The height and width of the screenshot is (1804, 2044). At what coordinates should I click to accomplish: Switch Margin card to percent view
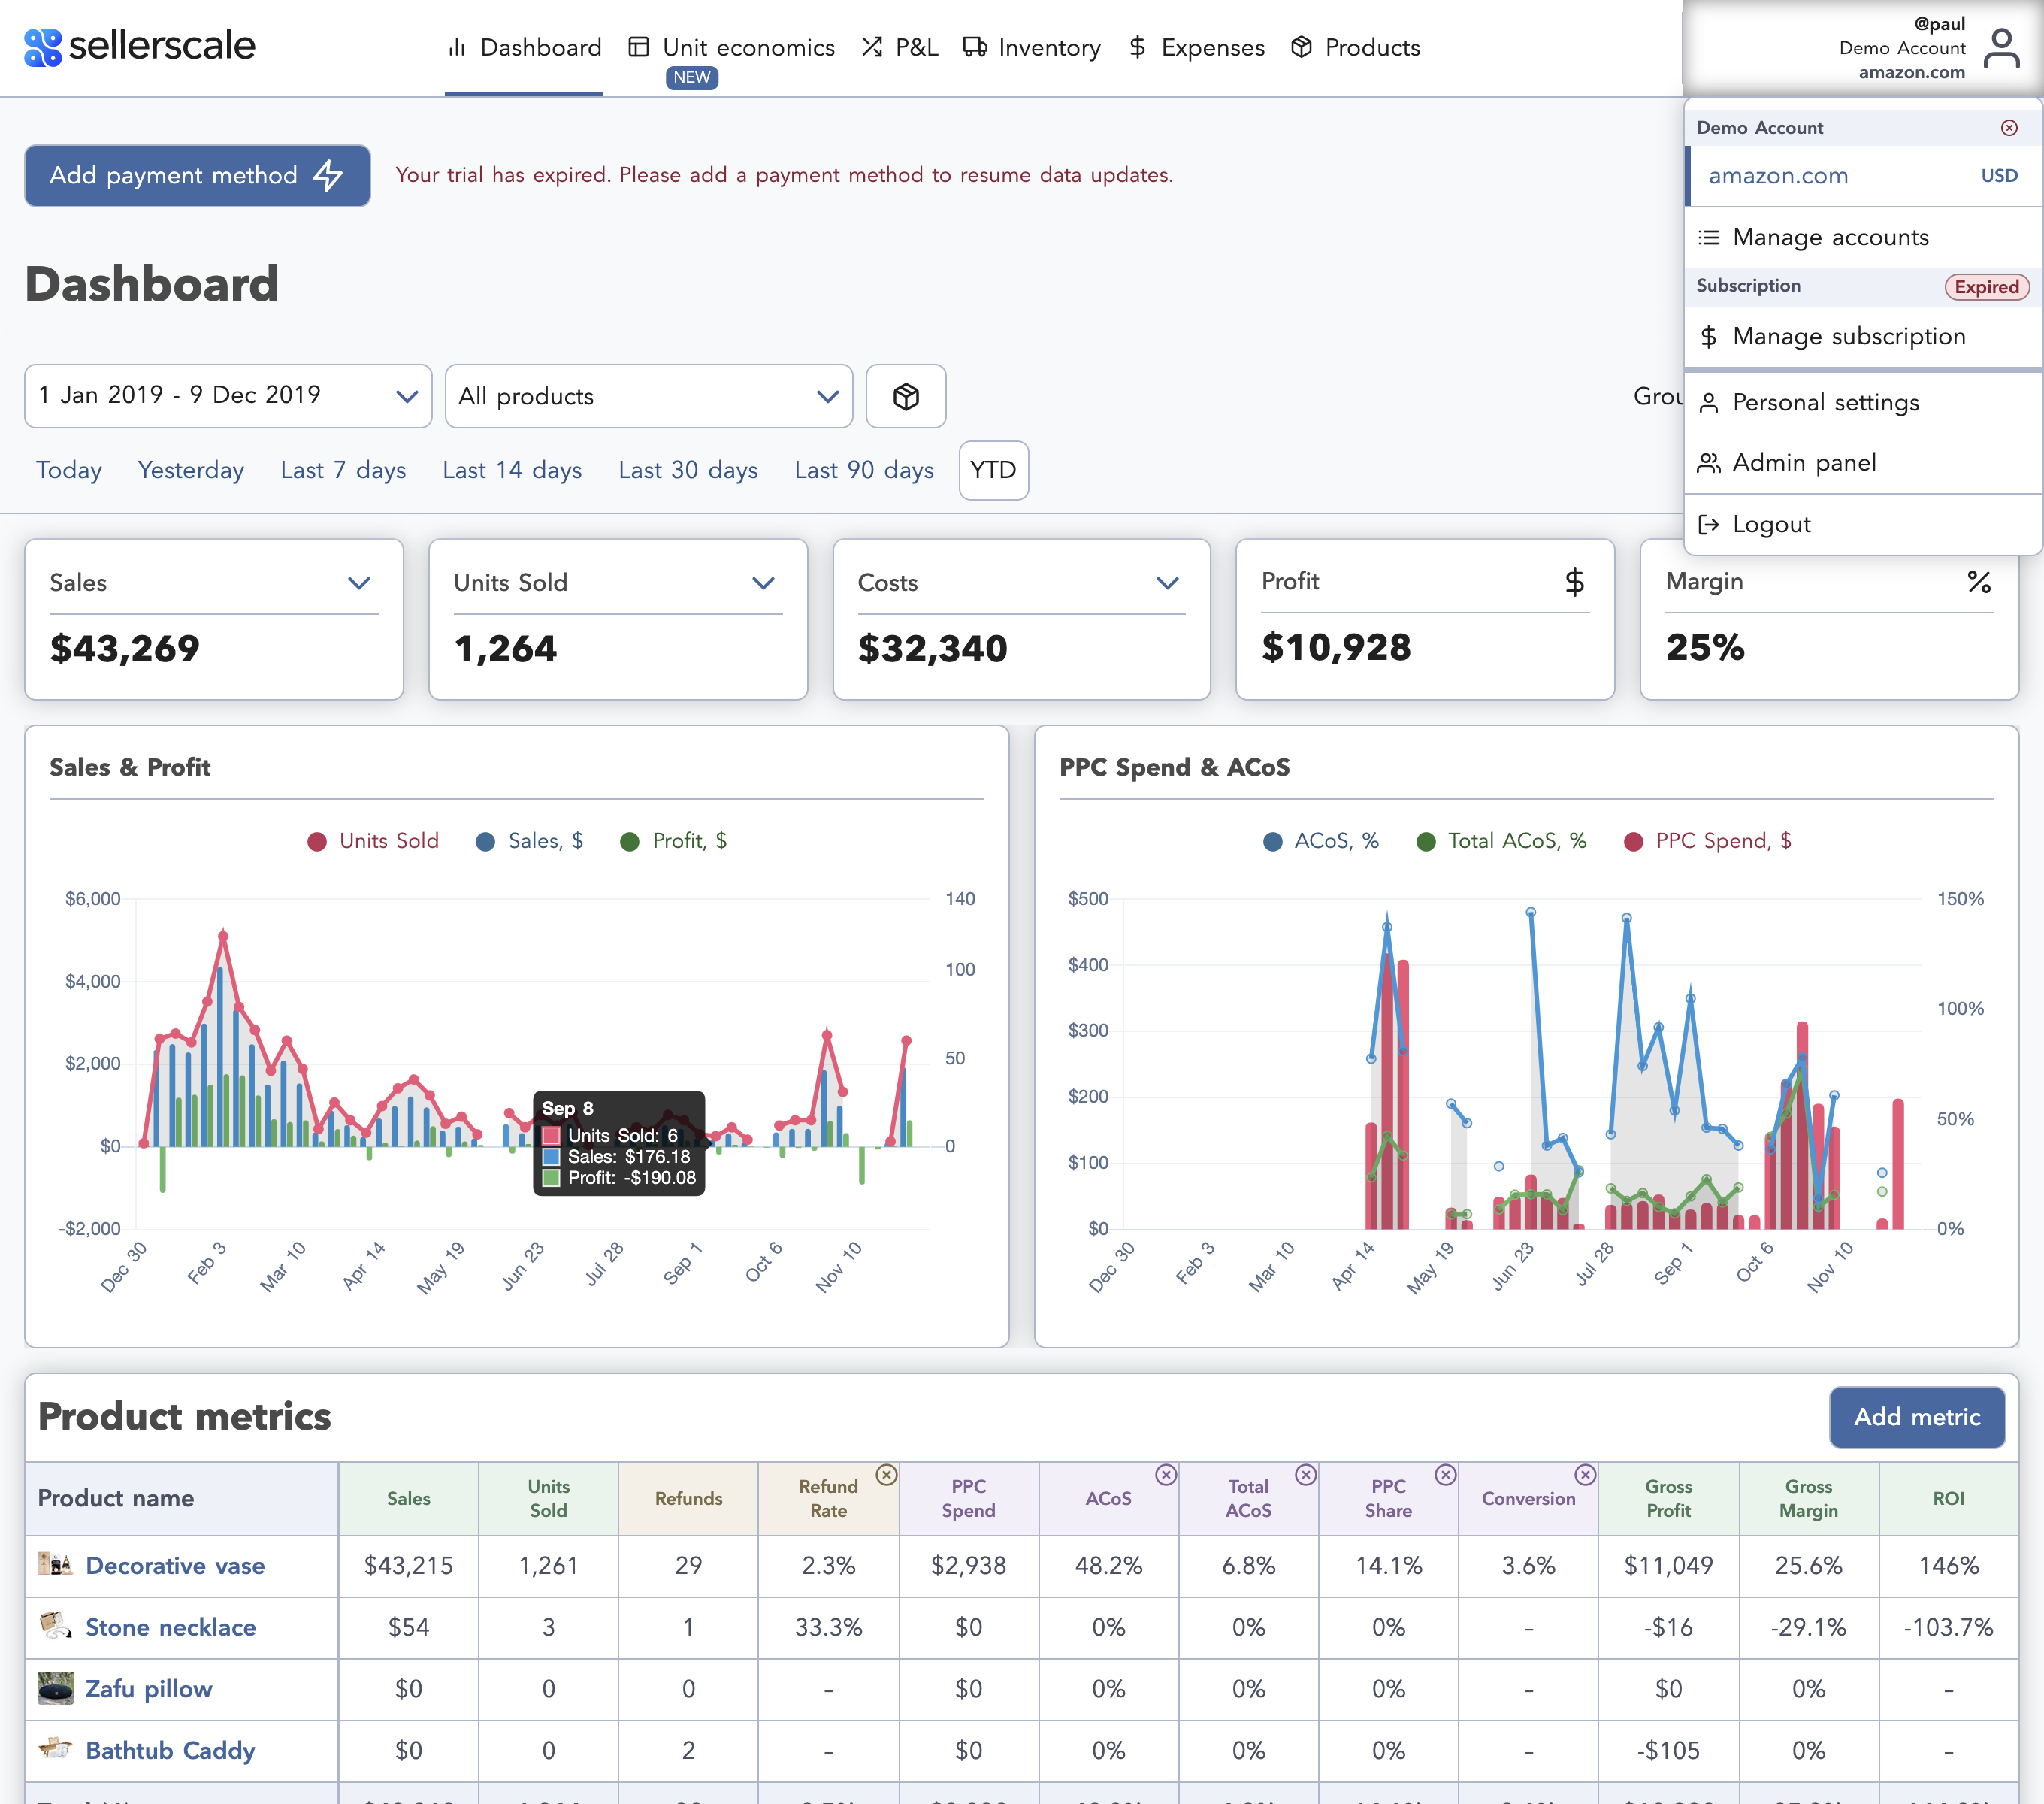(1978, 582)
